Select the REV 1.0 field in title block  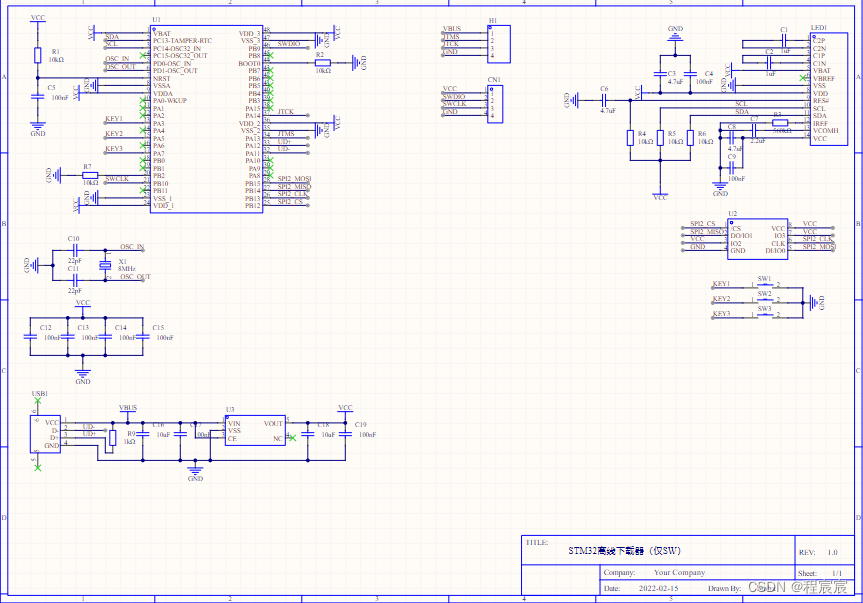click(828, 550)
